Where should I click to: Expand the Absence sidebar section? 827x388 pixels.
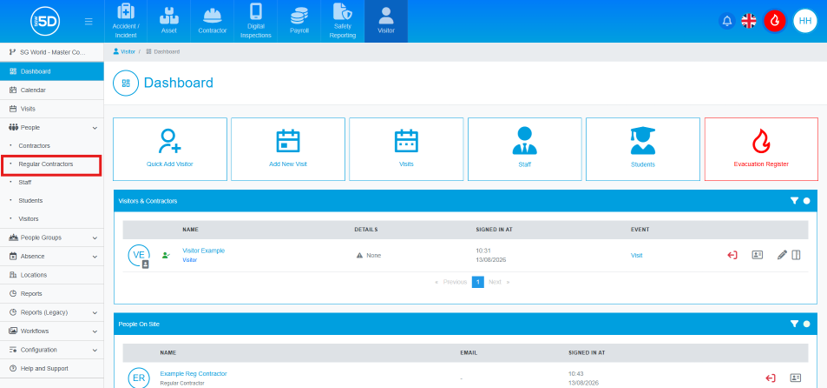click(52, 256)
